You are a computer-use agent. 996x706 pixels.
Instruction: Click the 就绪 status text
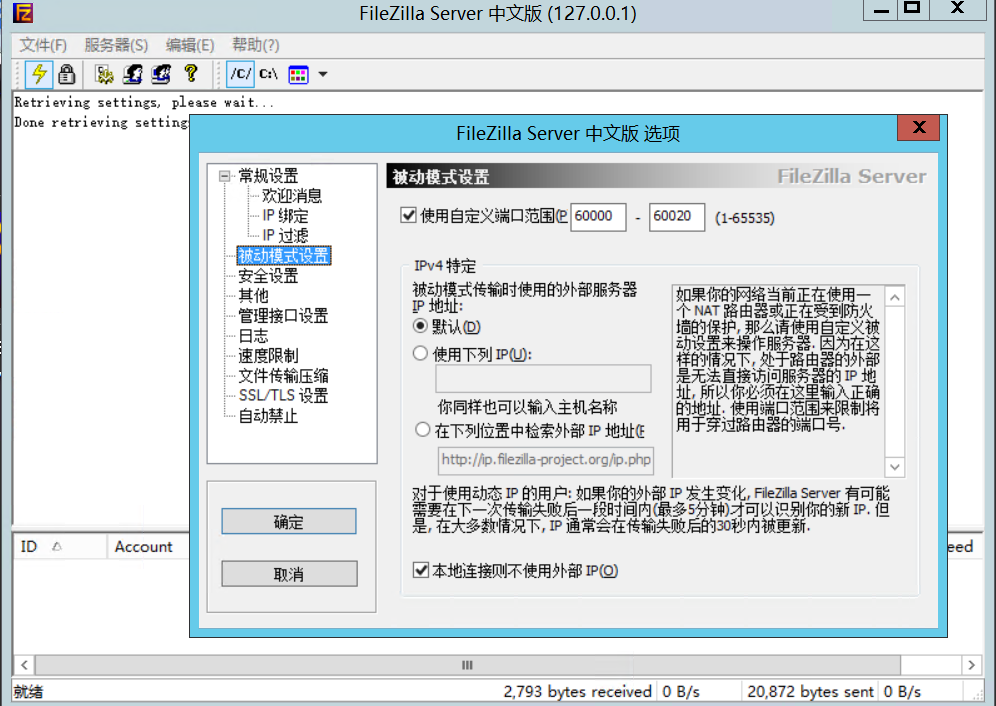click(28, 691)
